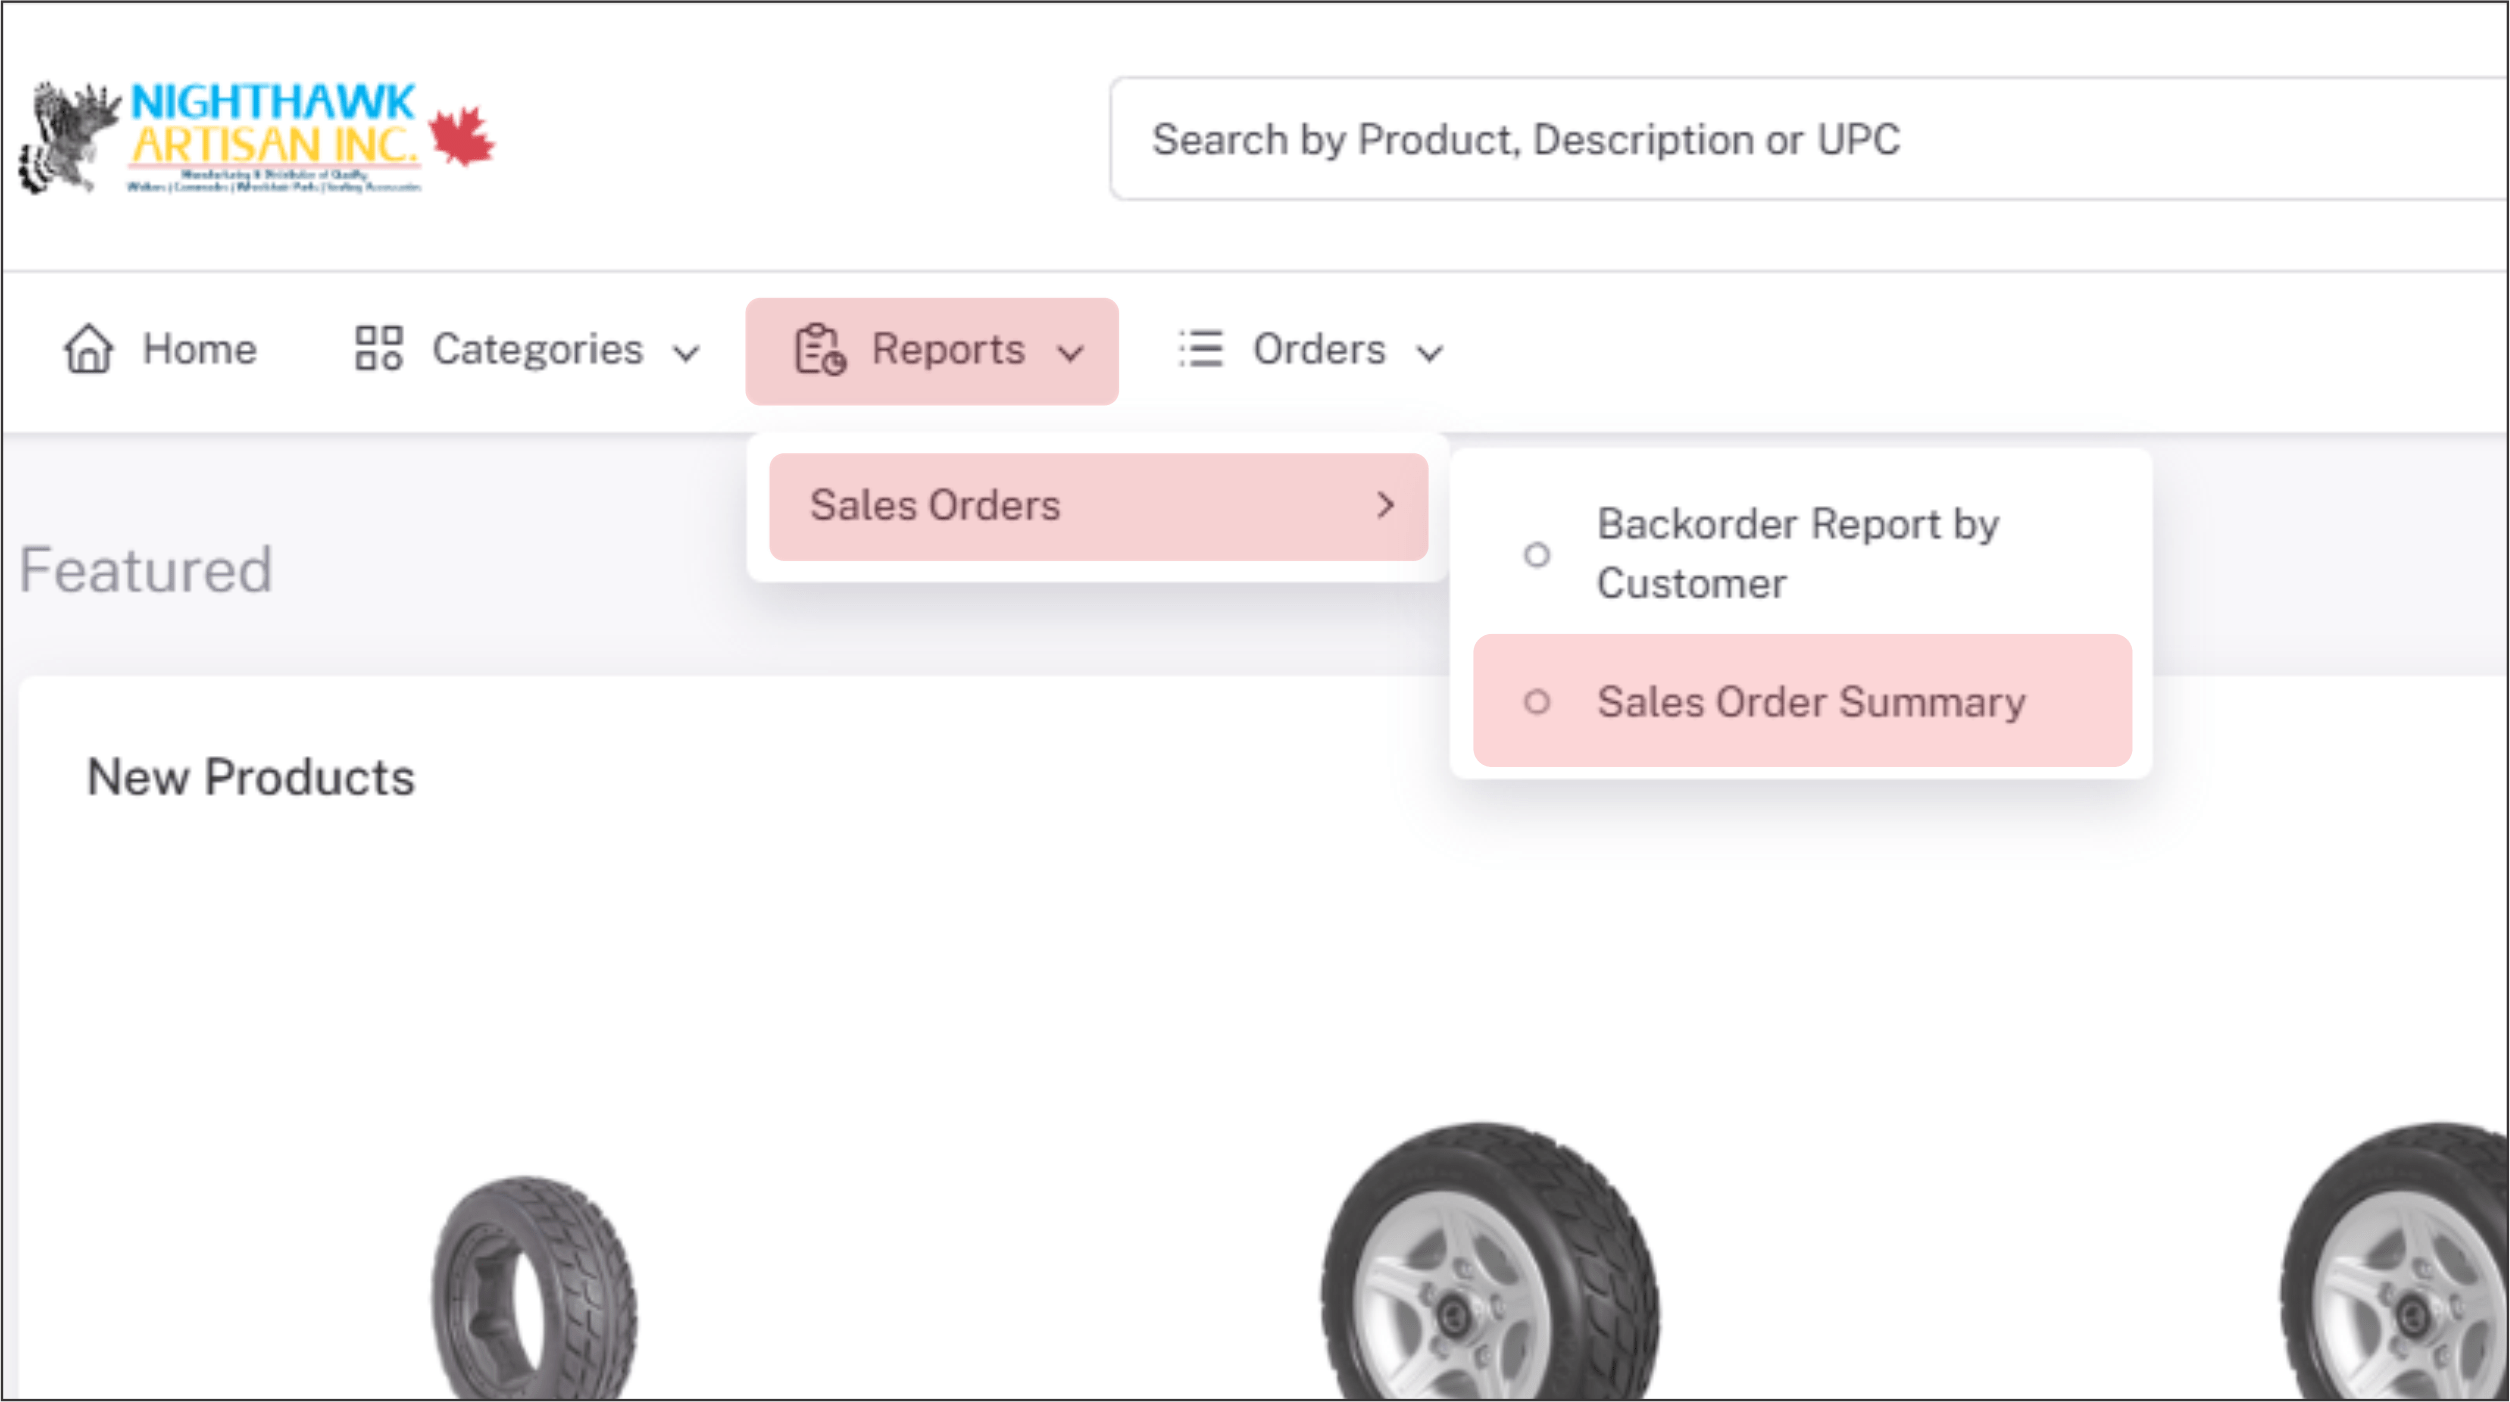Click the Orders list icon
This screenshot has width=2510, height=1402.
pos(1200,349)
